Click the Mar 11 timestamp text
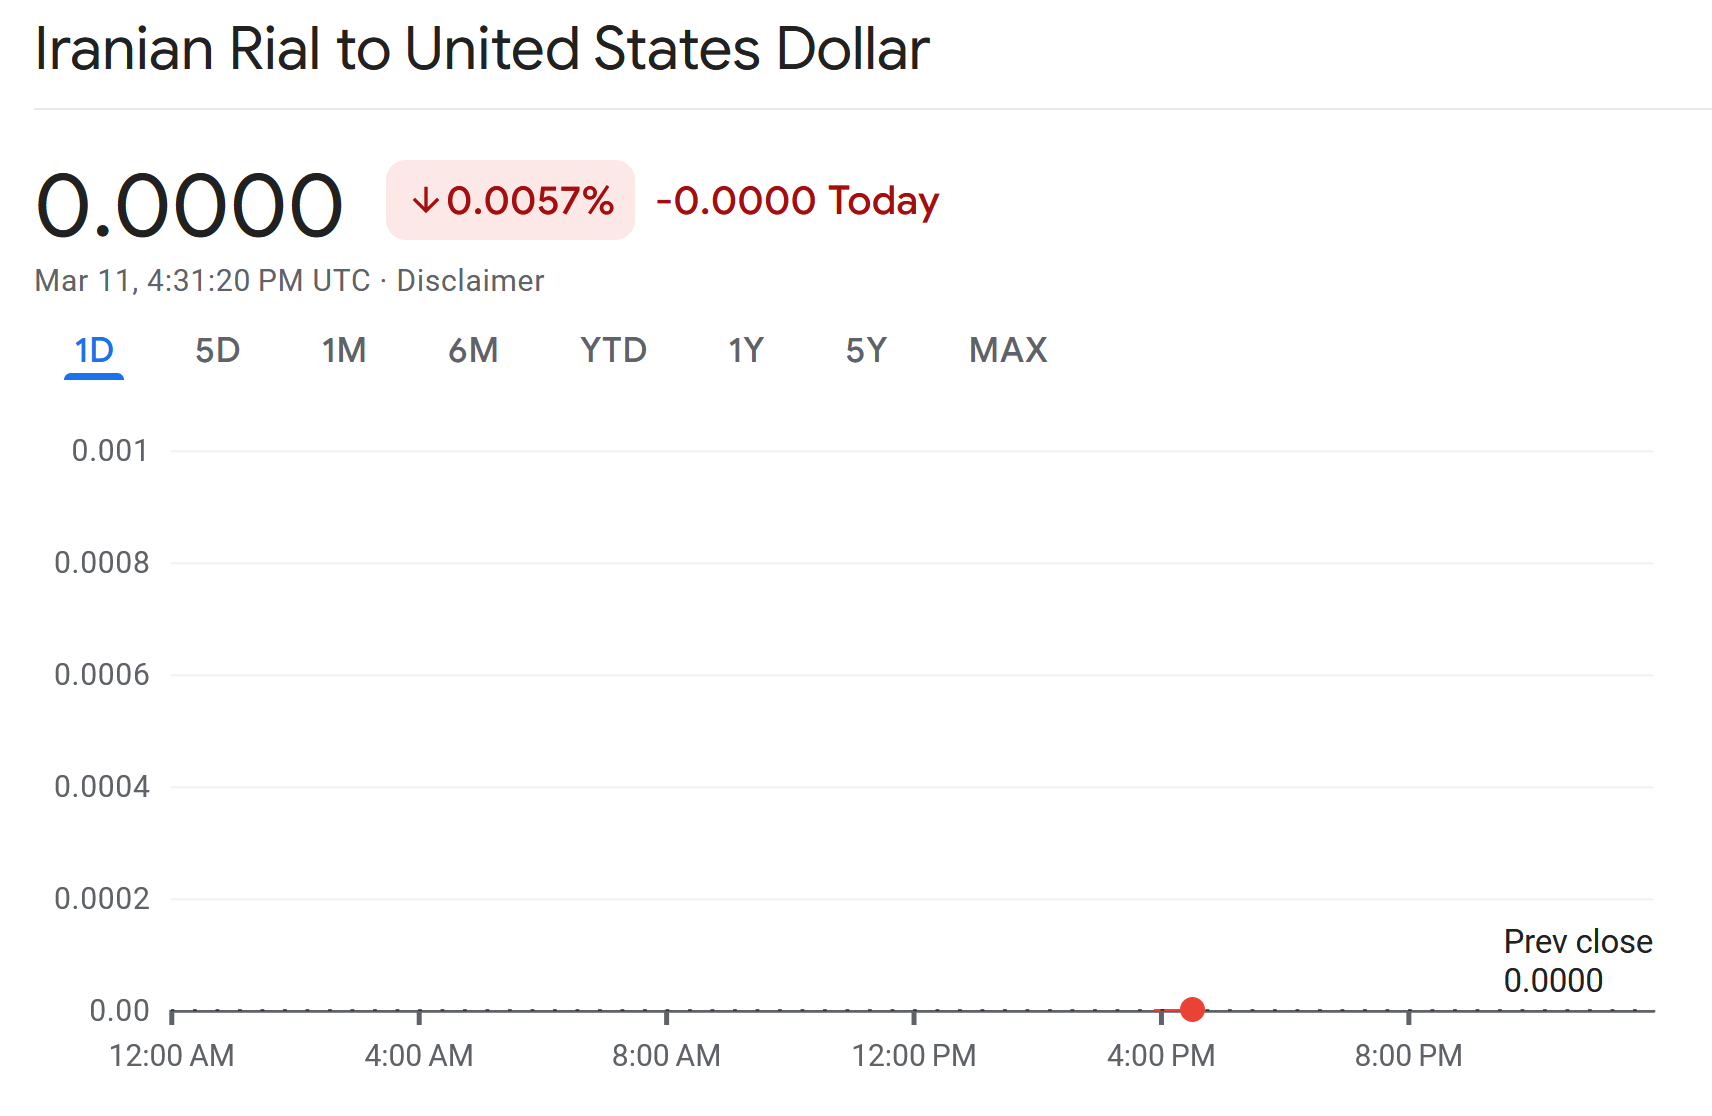 point(202,281)
